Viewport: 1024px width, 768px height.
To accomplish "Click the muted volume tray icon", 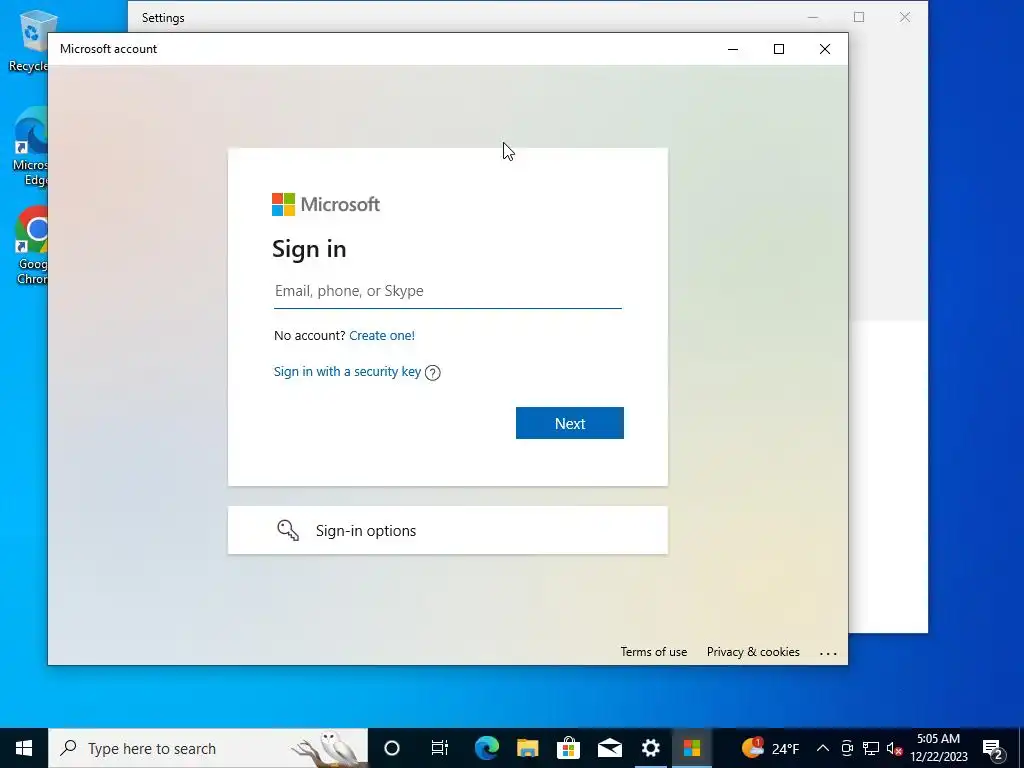I will (894, 748).
